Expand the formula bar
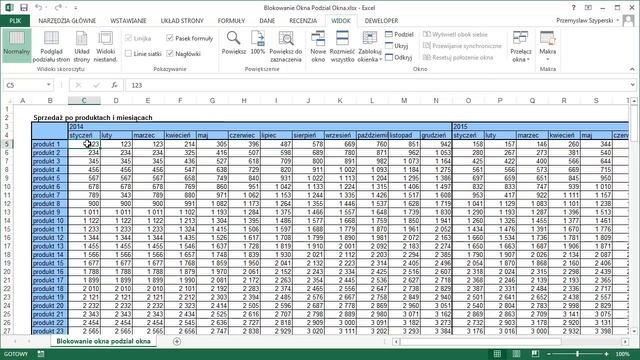Image resolution: width=640 pixels, height=360 pixels. pyautogui.click(x=632, y=85)
